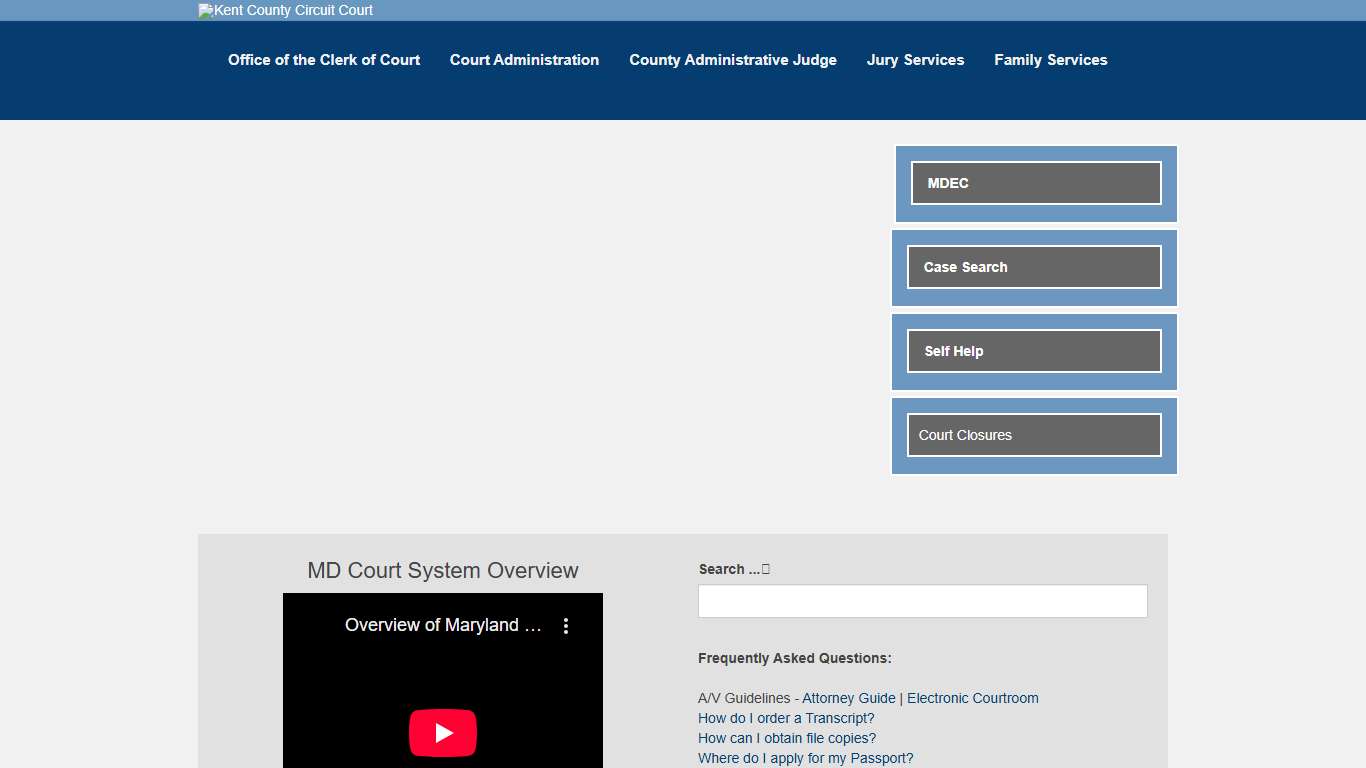Click the Kent County Circuit Court logo

pyautogui.click(x=284, y=10)
